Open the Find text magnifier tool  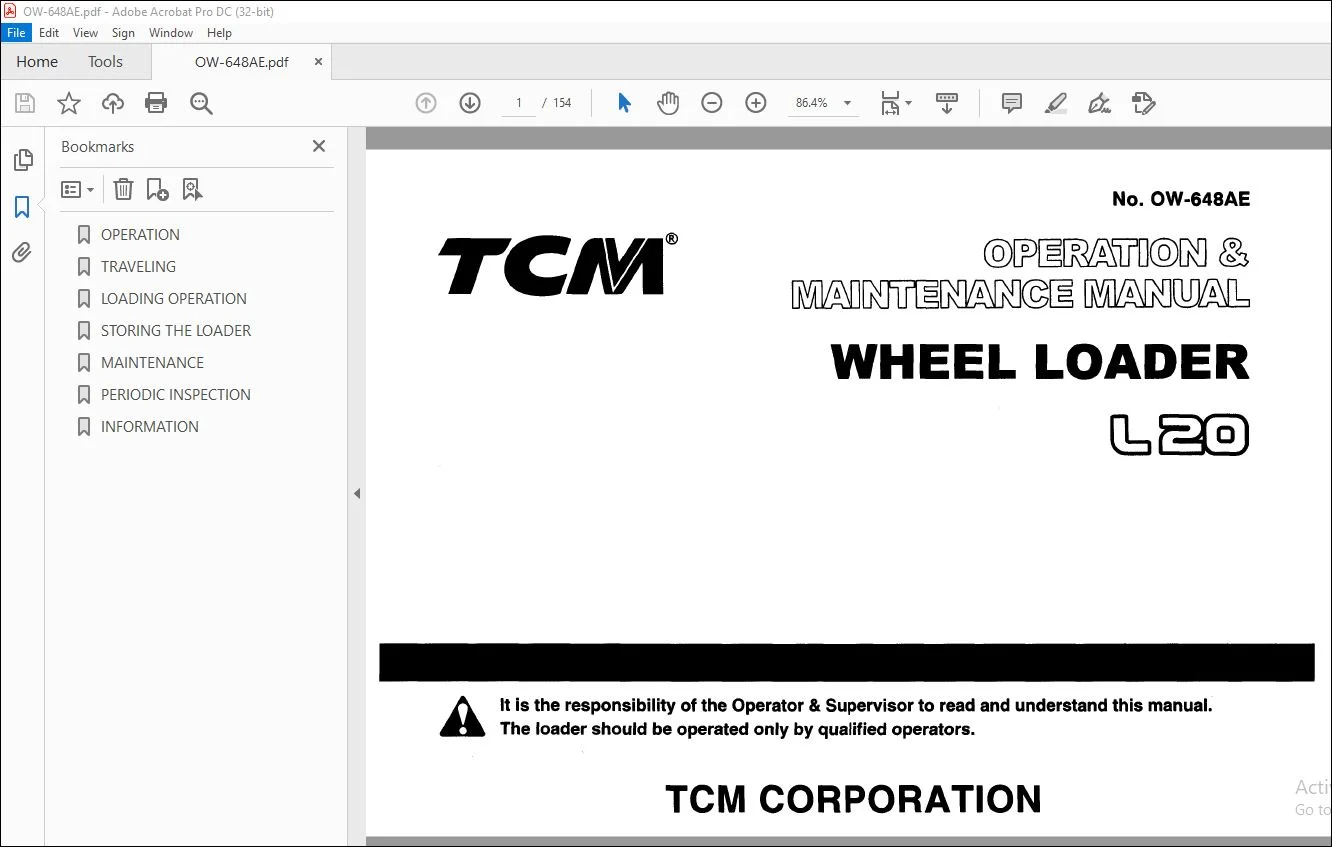tap(201, 103)
